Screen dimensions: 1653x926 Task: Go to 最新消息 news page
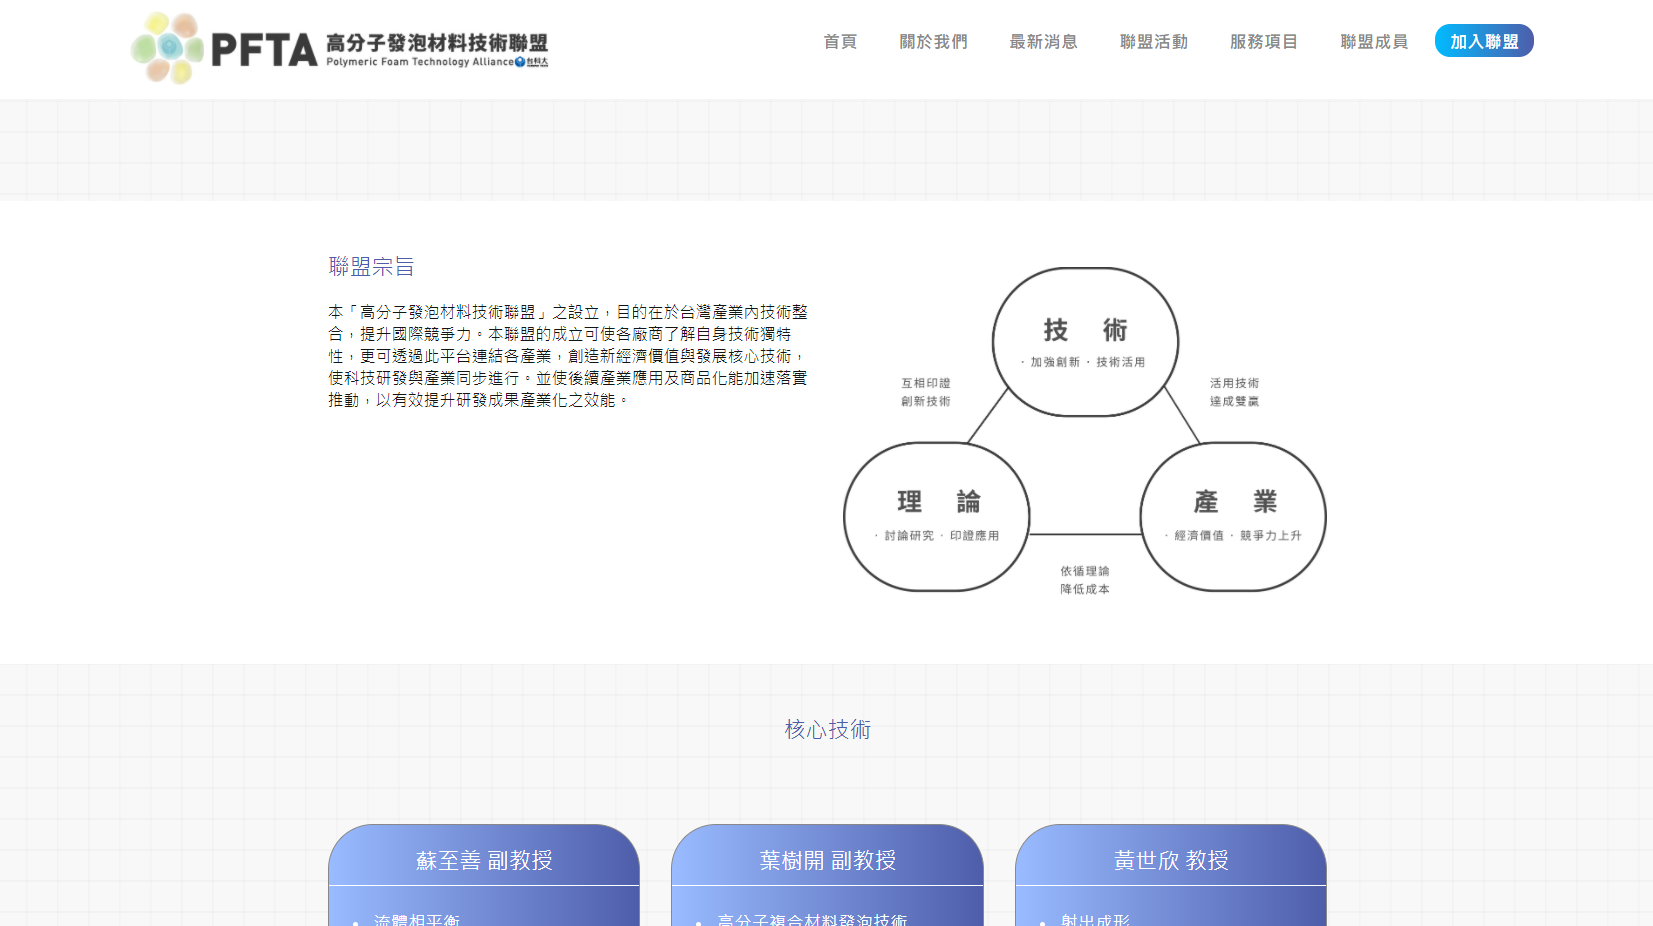click(1043, 42)
